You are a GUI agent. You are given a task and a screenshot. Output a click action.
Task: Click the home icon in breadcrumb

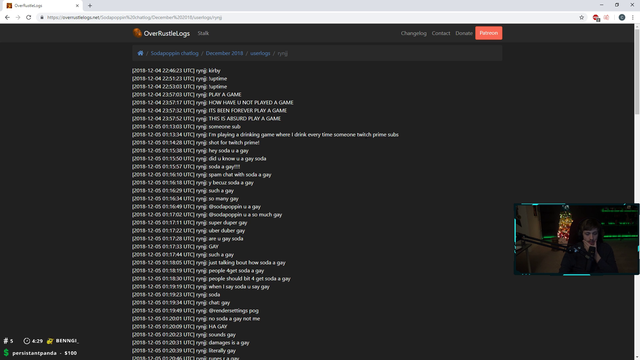click(140, 53)
